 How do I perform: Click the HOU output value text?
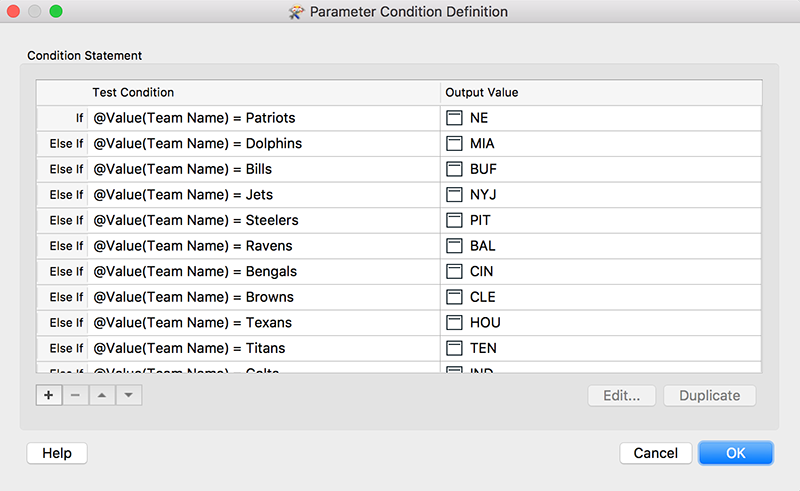pos(485,322)
